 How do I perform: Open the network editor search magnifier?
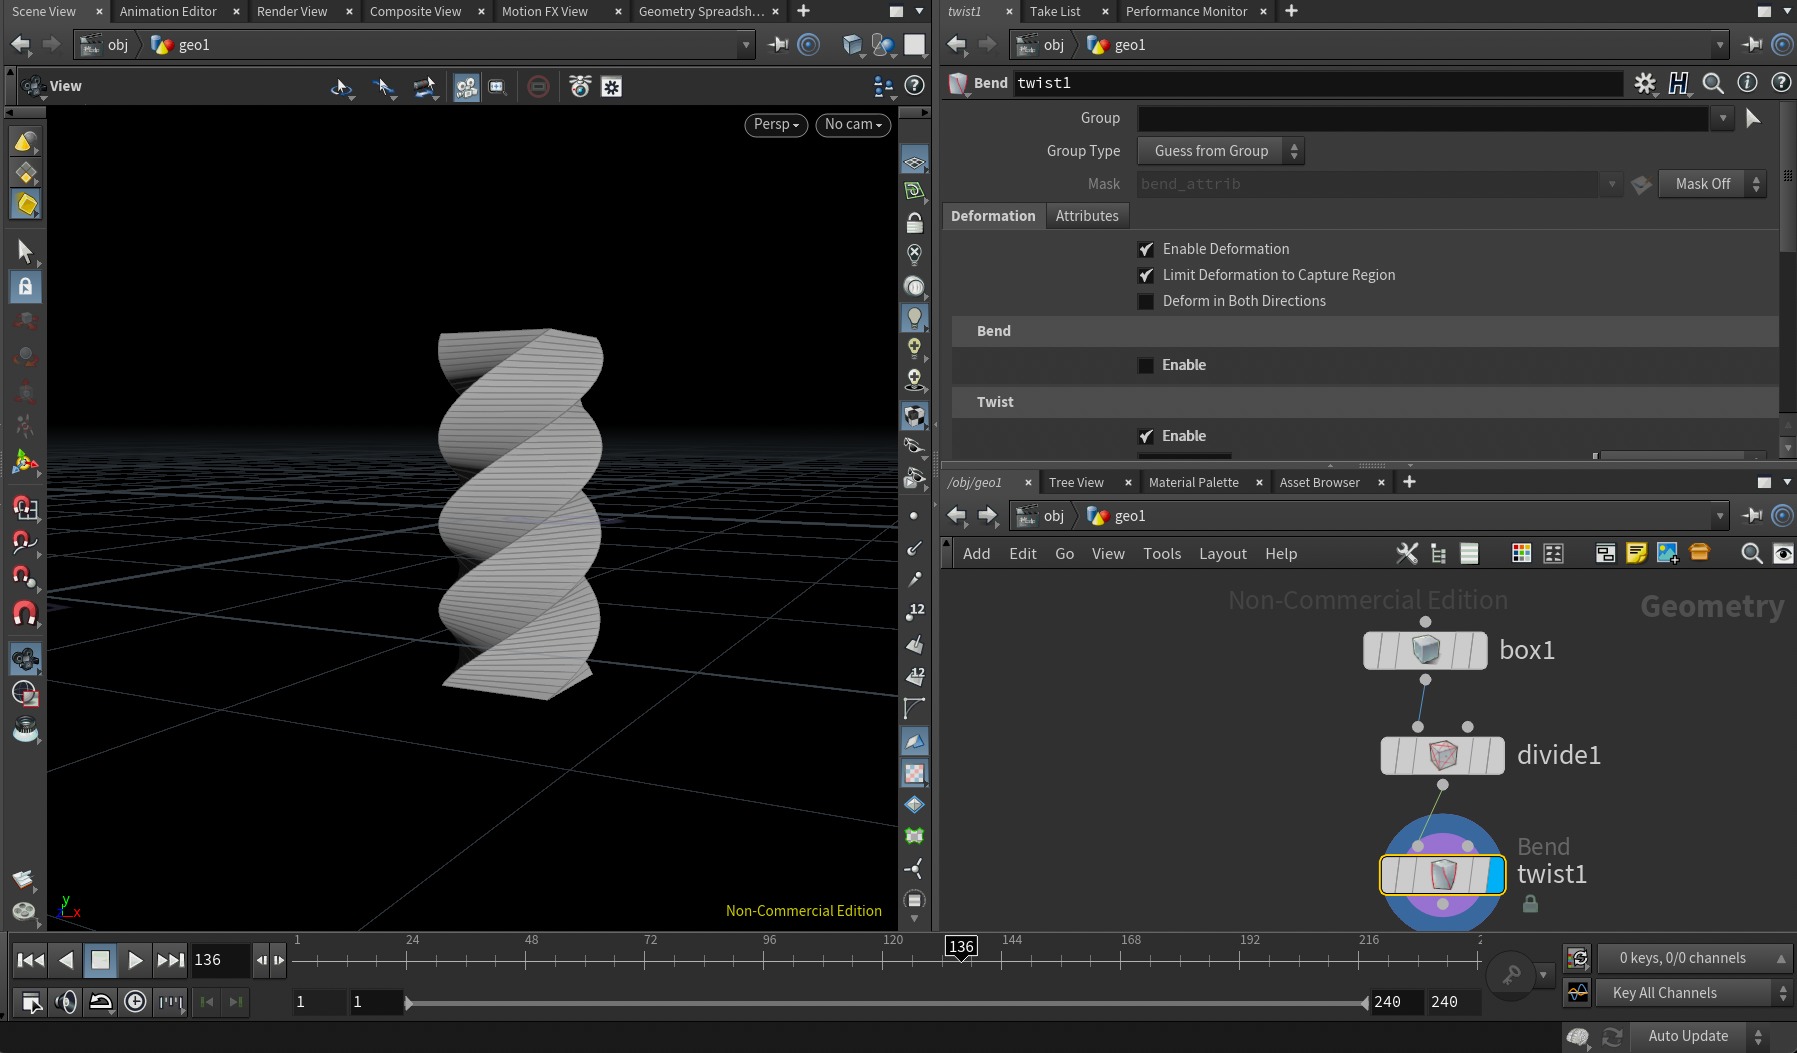[x=1752, y=553]
